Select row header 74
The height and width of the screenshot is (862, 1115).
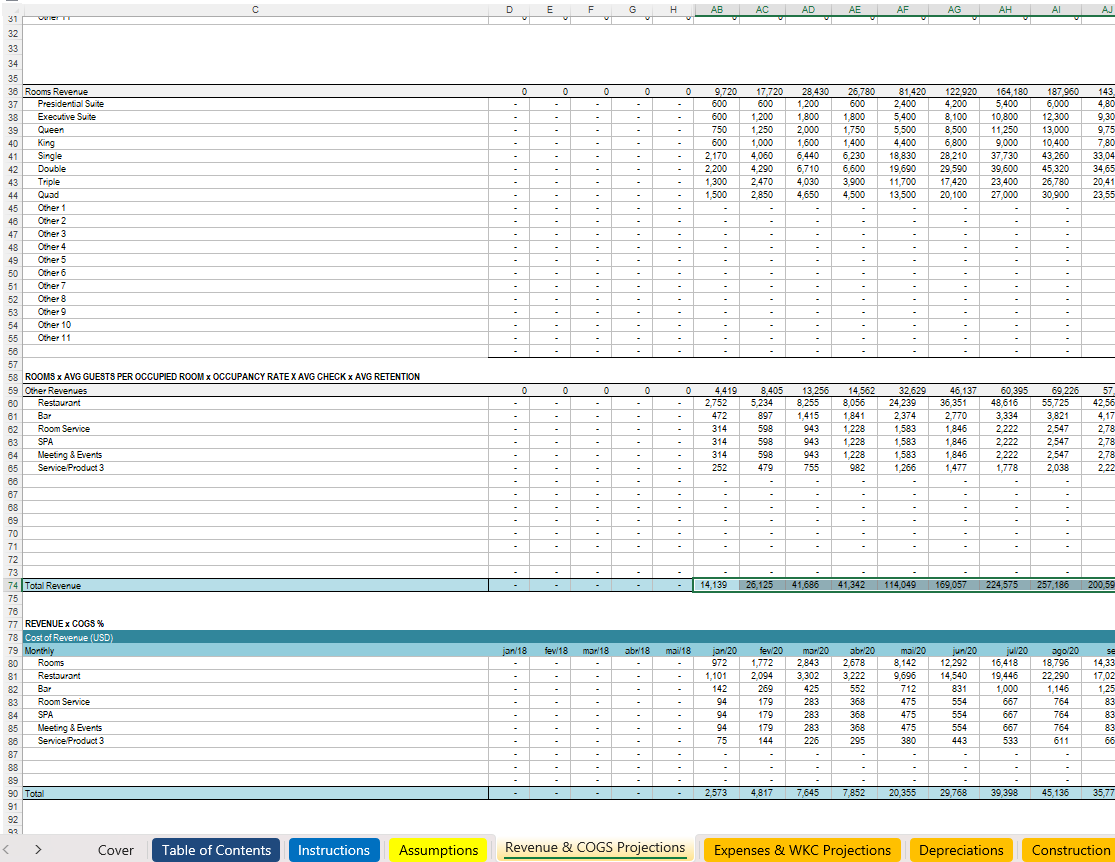click(x=12, y=585)
